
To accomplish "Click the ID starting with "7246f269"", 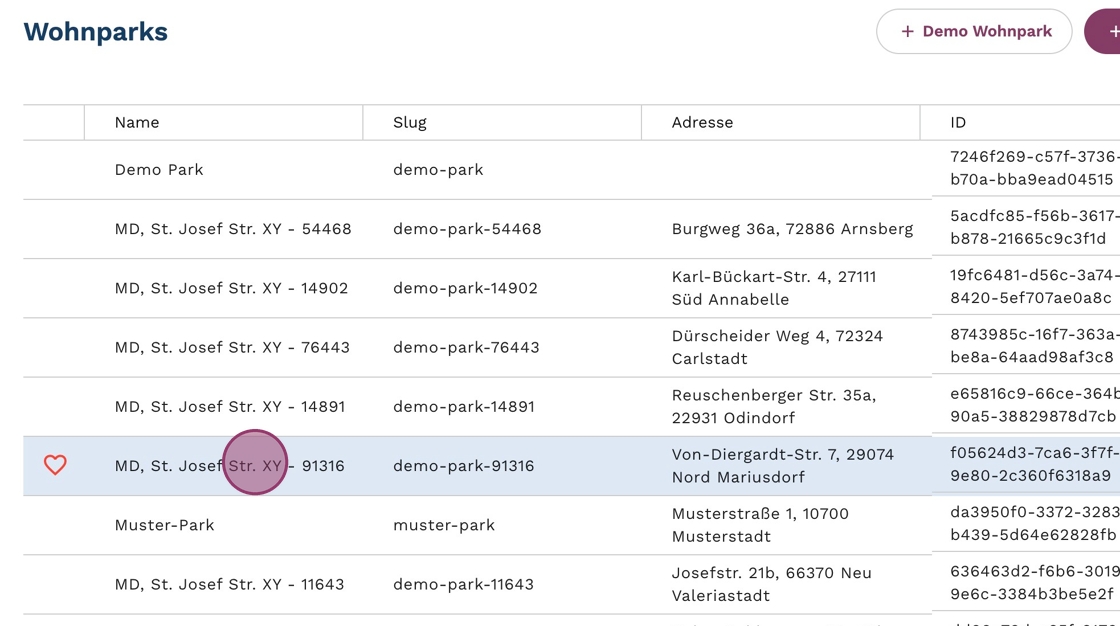I will [1035, 168].
